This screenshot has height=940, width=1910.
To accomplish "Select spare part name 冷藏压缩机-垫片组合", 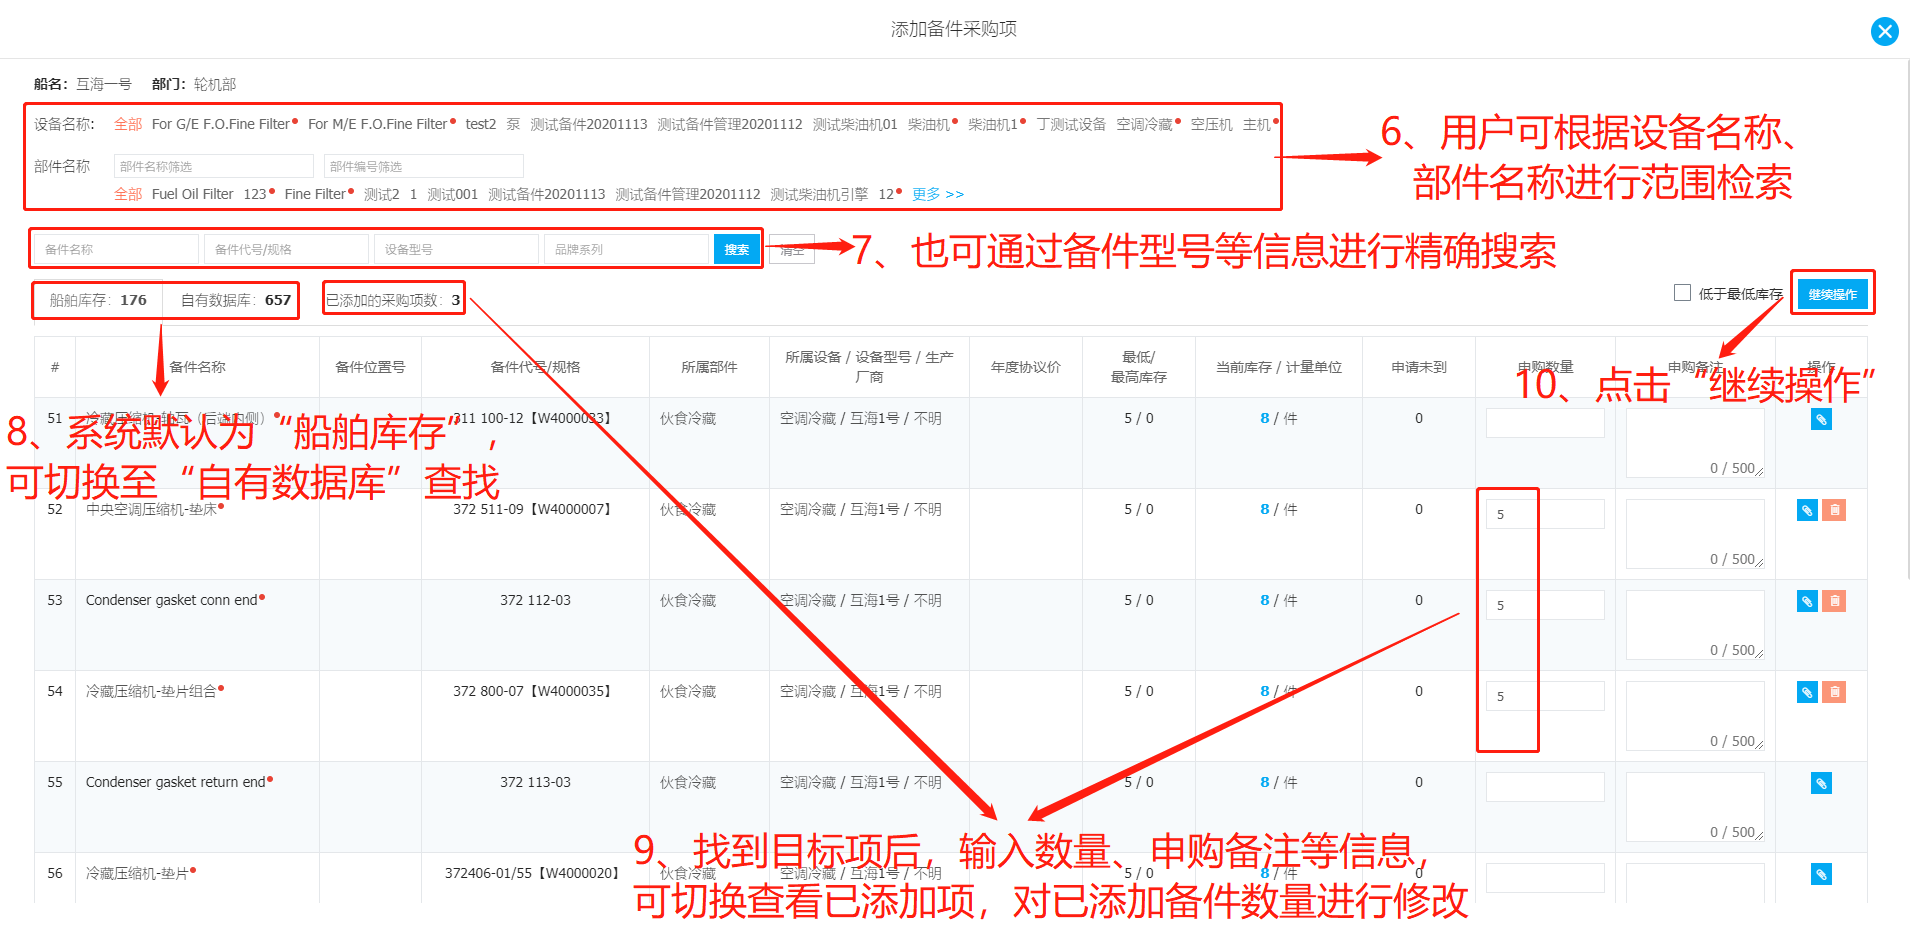I will pyautogui.click(x=151, y=691).
